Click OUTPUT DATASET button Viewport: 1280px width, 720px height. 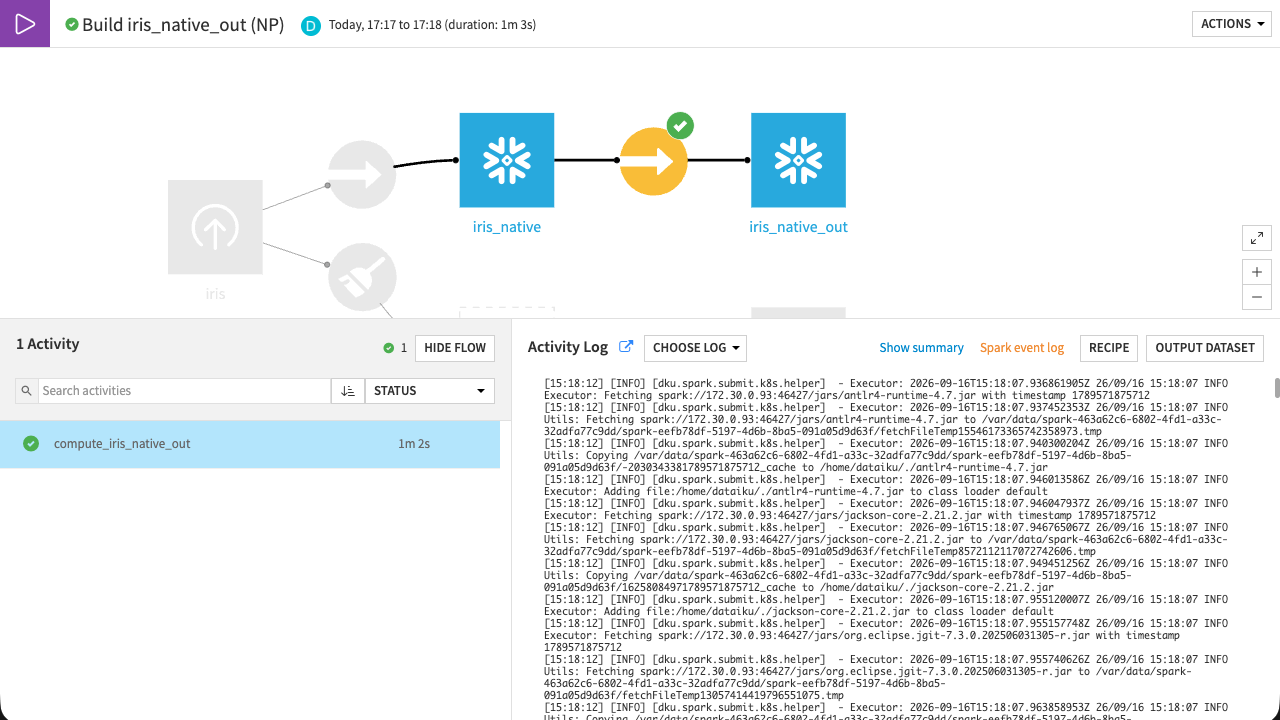pos(1205,348)
